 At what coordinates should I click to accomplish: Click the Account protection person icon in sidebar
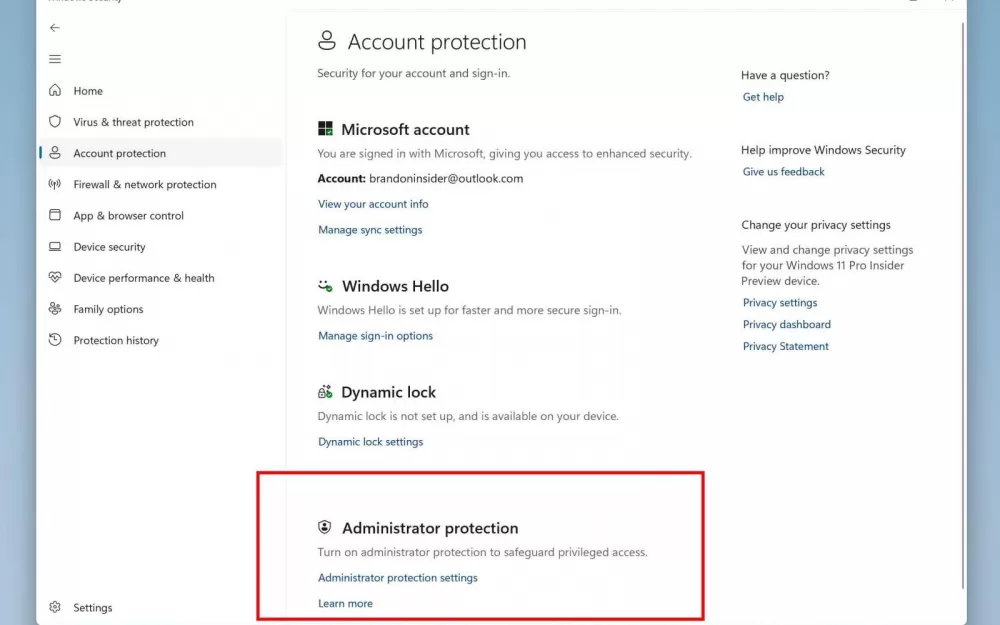pos(55,152)
